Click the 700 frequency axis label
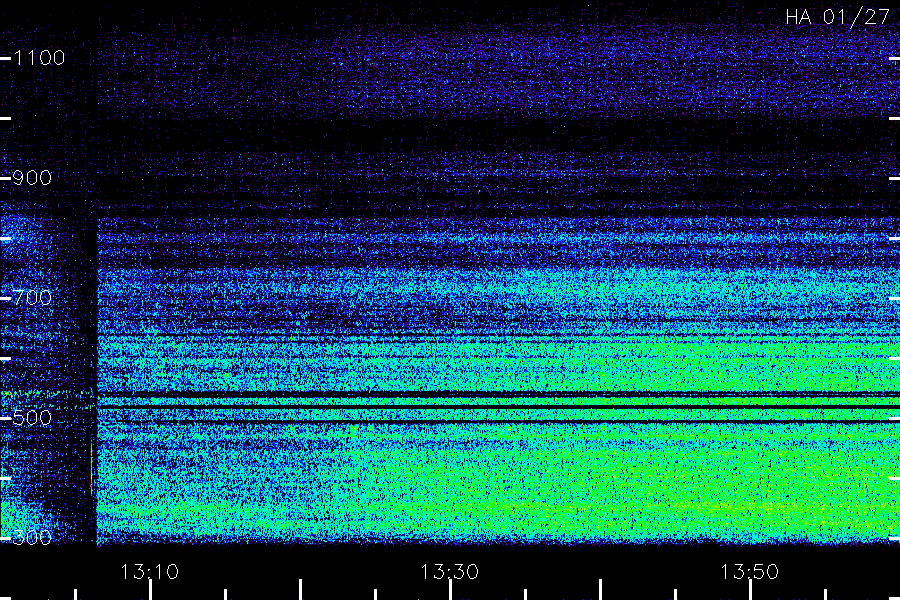The height and width of the screenshot is (600, 900). [x=32, y=298]
